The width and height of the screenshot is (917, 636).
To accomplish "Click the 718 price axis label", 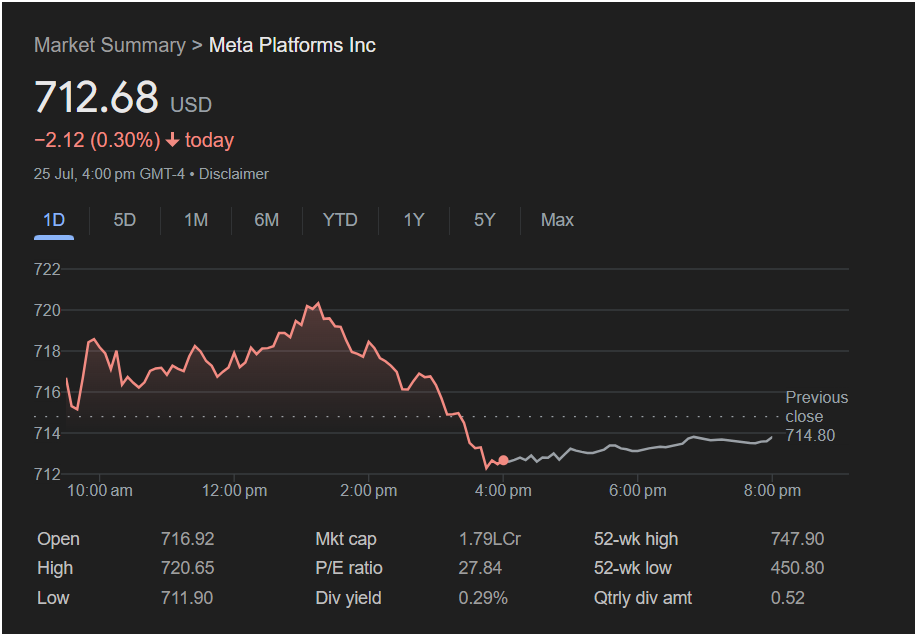I will [47, 351].
